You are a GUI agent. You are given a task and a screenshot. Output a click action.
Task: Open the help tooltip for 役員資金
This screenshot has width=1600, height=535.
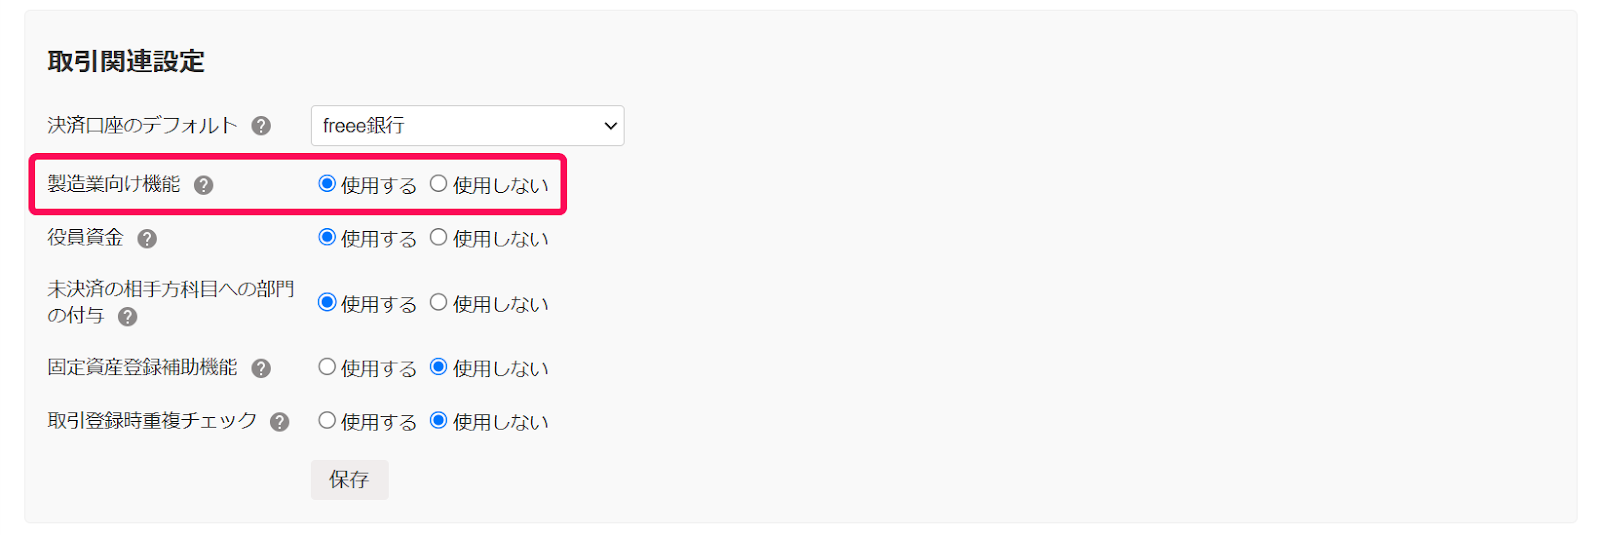147,239
